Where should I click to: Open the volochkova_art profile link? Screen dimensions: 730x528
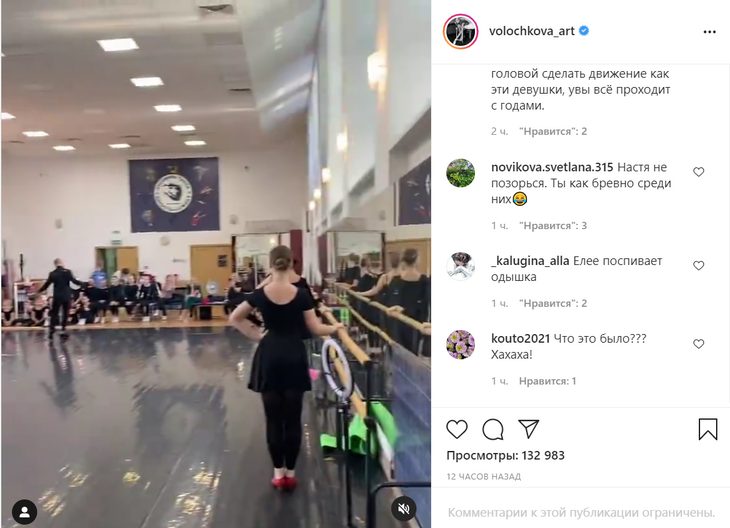pos(532,31)
